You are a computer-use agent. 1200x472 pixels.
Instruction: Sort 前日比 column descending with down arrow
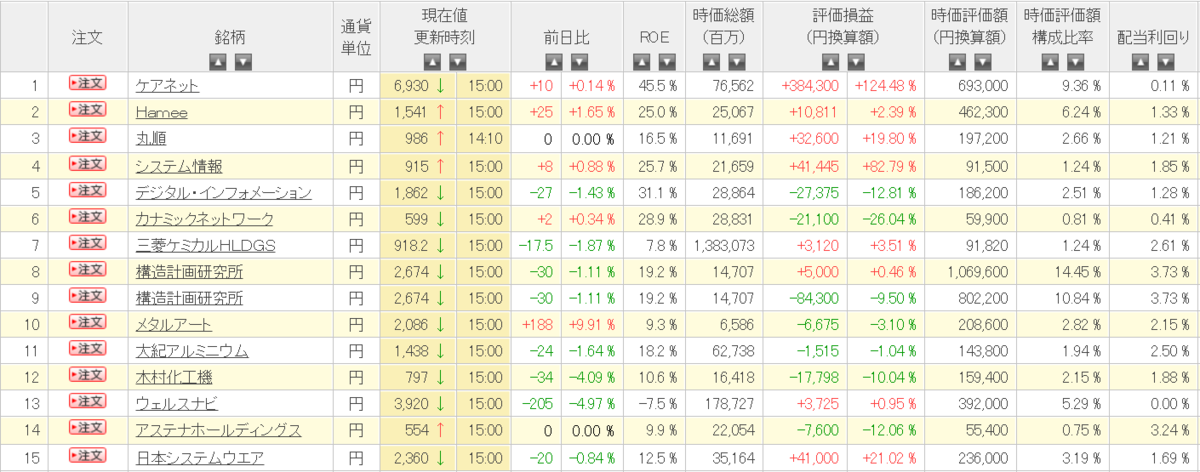579,62
